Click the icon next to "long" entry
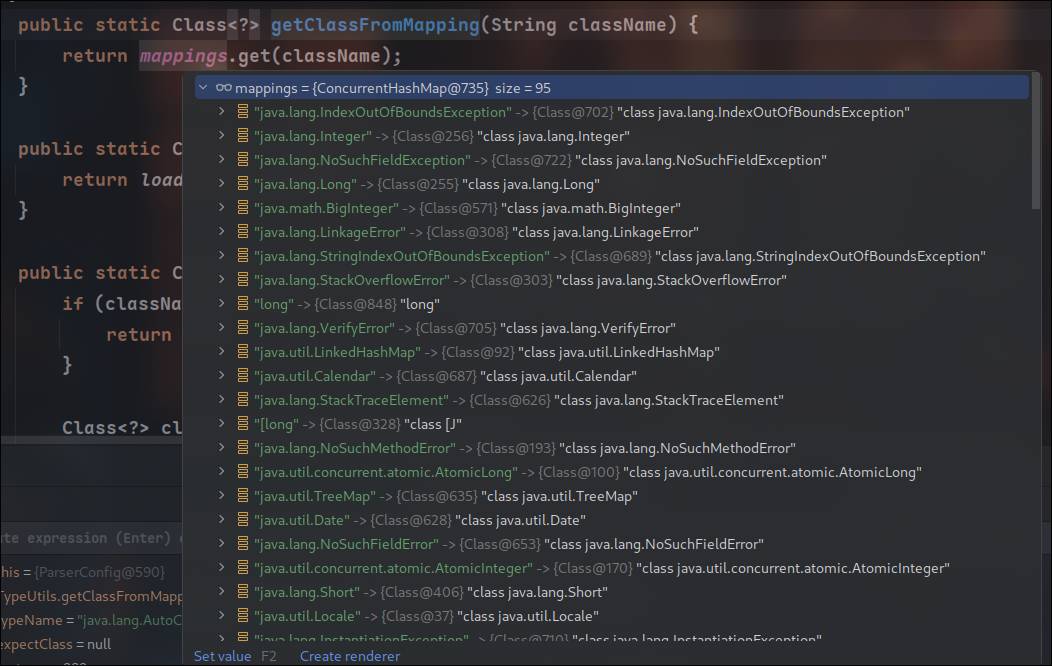Viewport: 1052px width, 666px height. tap(242, 304)
